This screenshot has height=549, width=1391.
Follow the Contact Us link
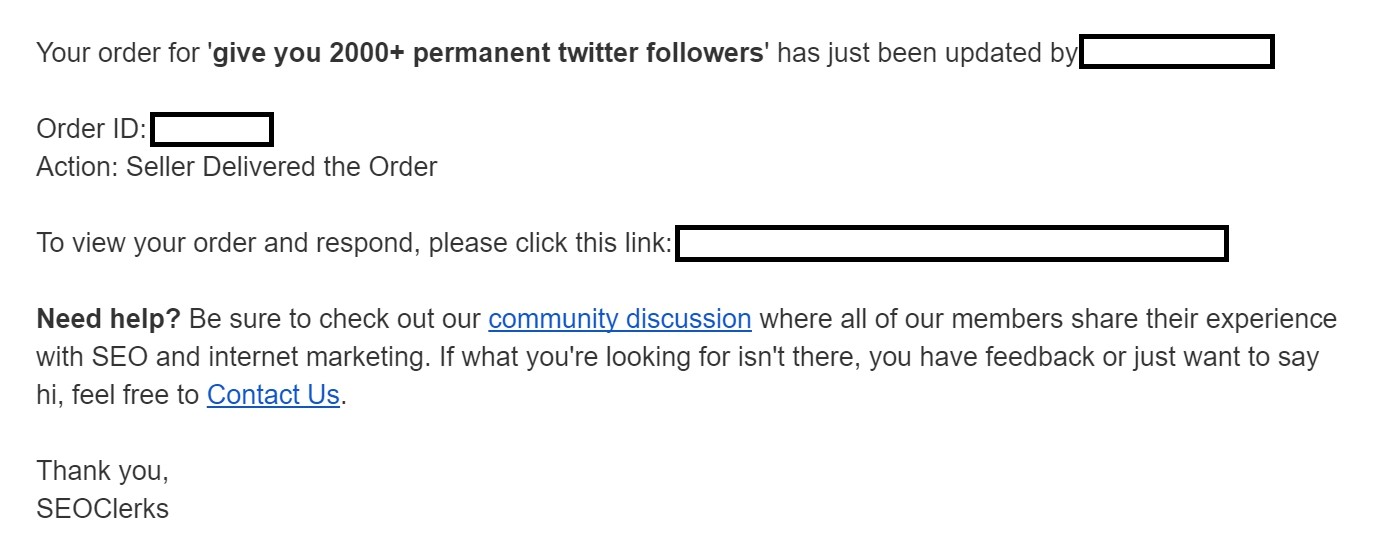tap(273, 395)
